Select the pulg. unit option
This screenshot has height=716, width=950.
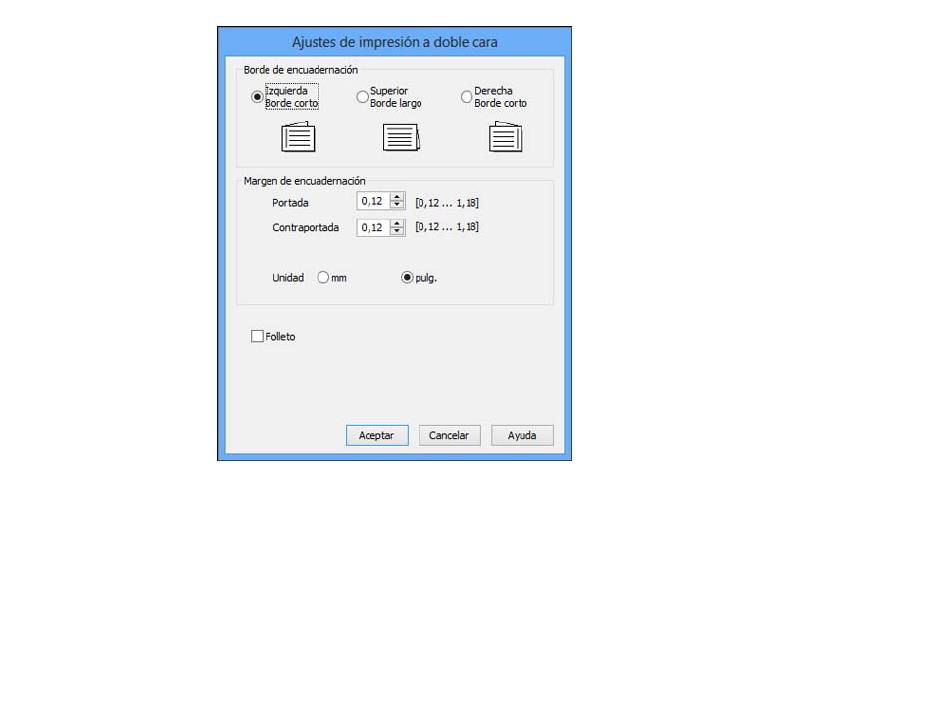pyautogui.click(x=407, y=278)
